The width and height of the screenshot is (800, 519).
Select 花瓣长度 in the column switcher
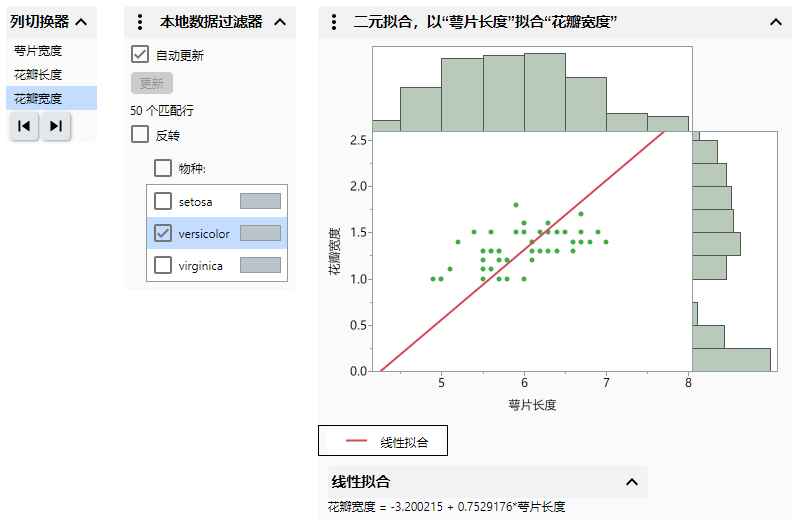point(38,74)
